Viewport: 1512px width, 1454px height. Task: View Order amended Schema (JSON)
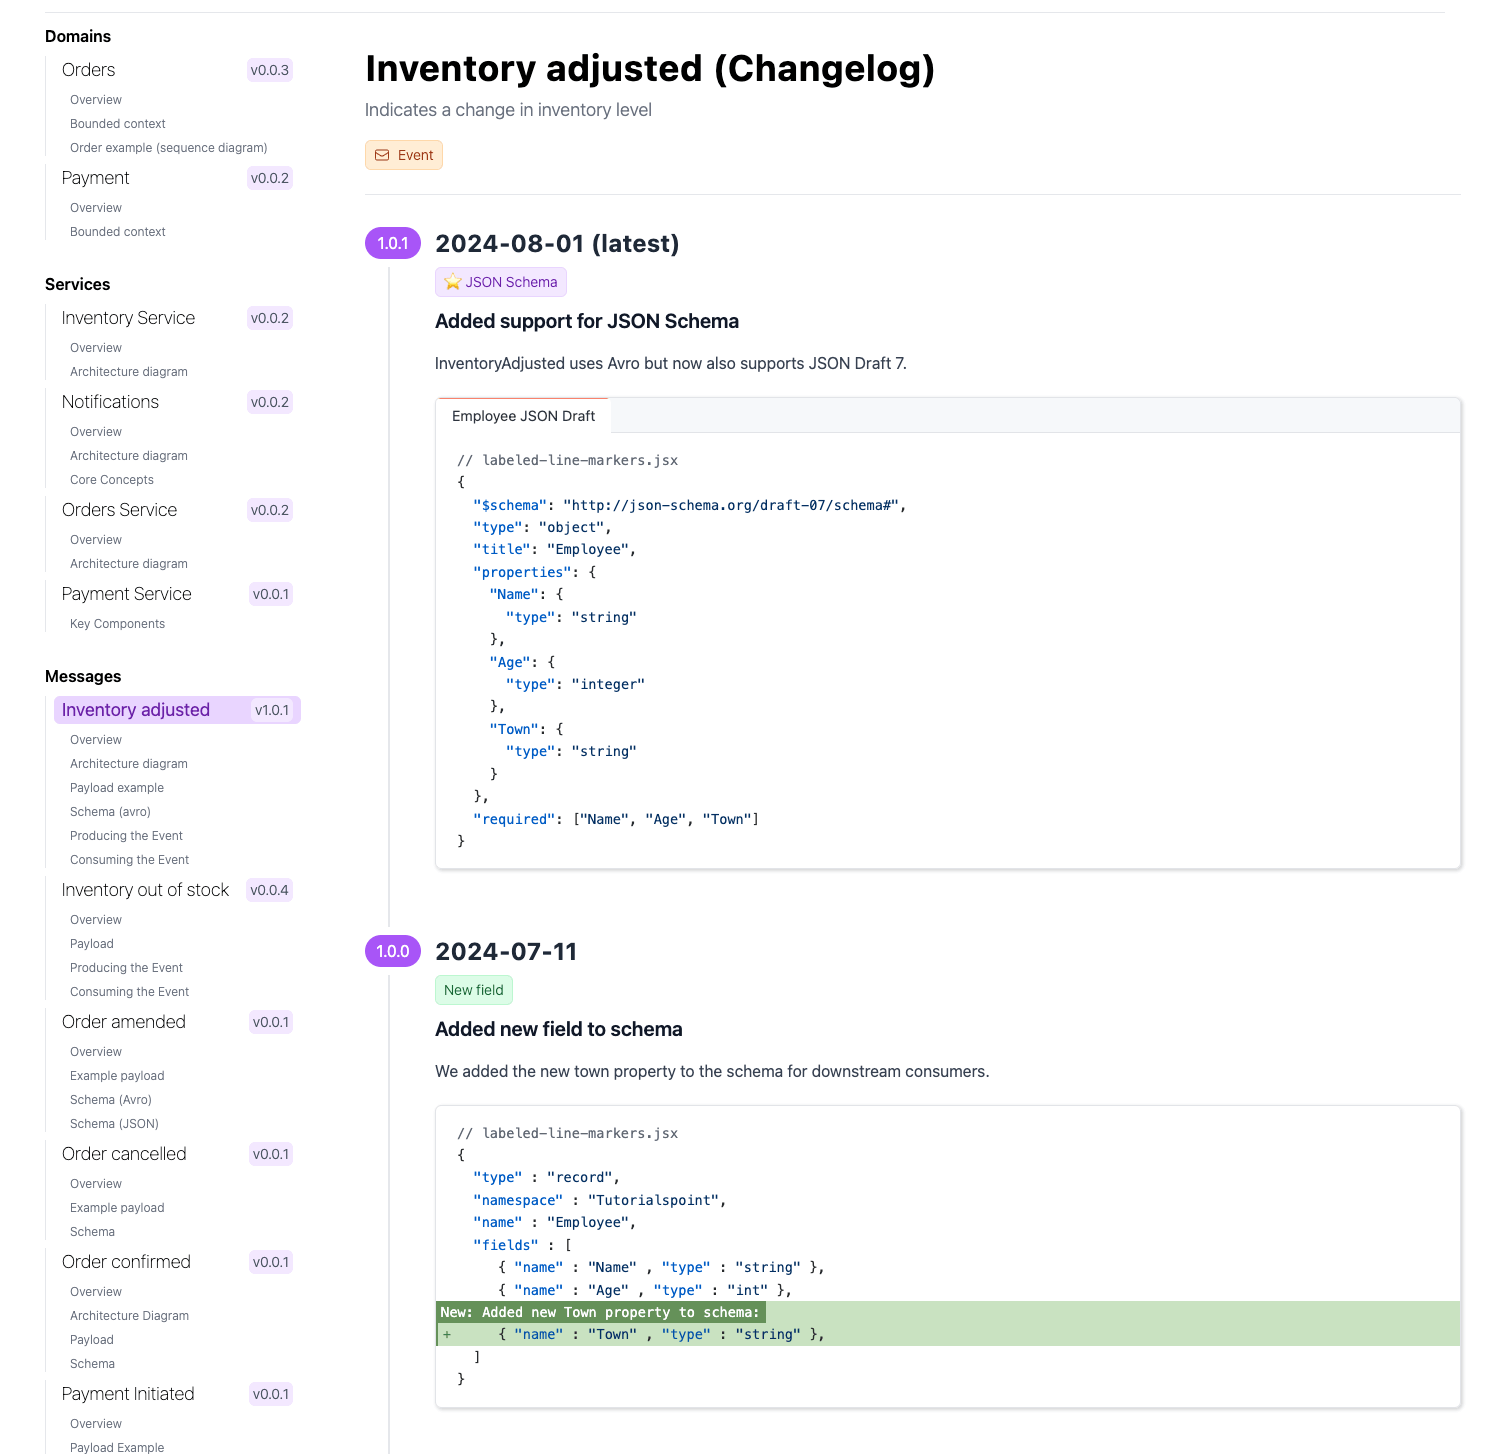(114, 1124)
